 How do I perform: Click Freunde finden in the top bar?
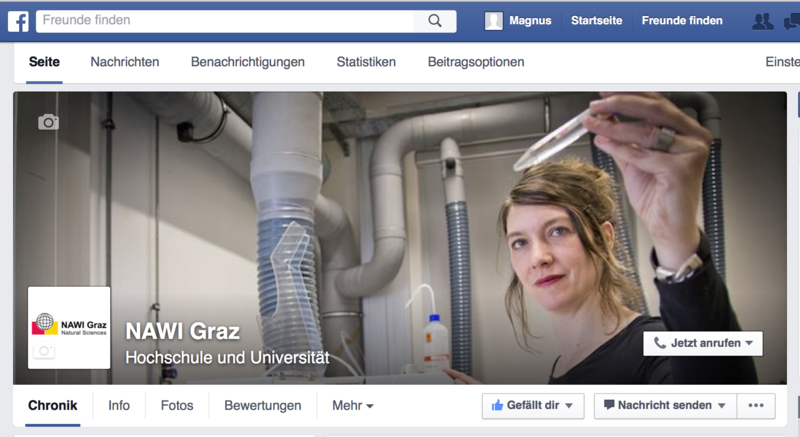point(682,21)
